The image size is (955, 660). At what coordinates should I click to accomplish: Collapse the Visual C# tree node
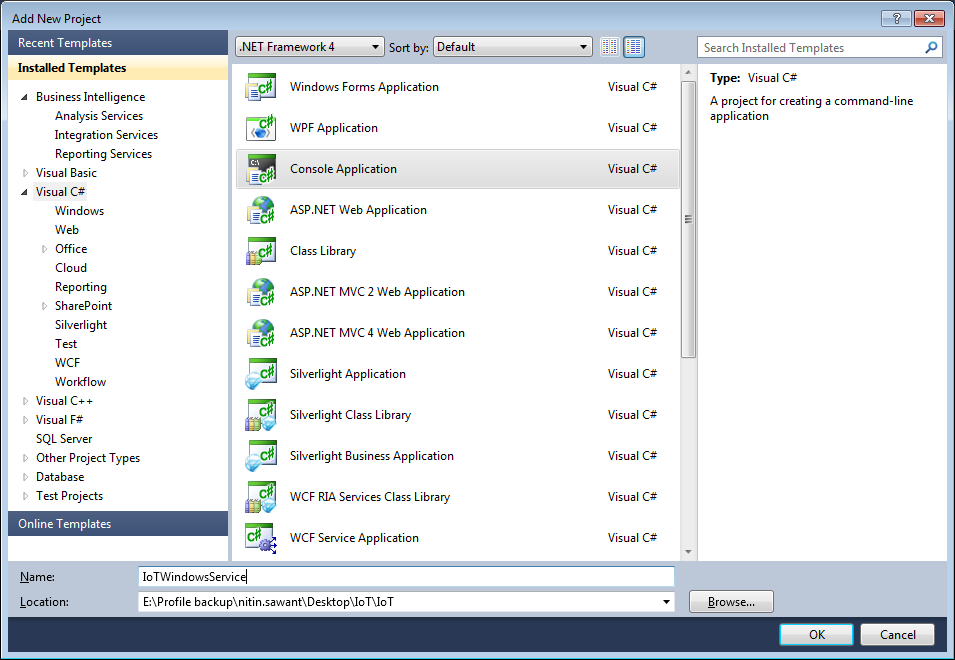pos(24,192)
